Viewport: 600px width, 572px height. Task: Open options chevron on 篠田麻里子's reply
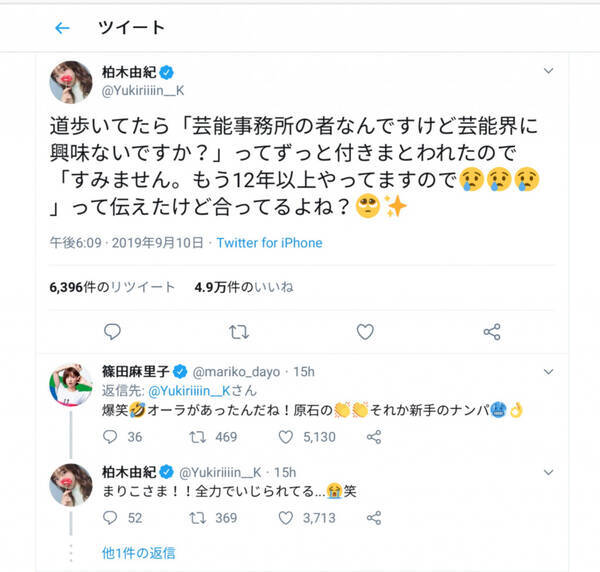[547, 373]
